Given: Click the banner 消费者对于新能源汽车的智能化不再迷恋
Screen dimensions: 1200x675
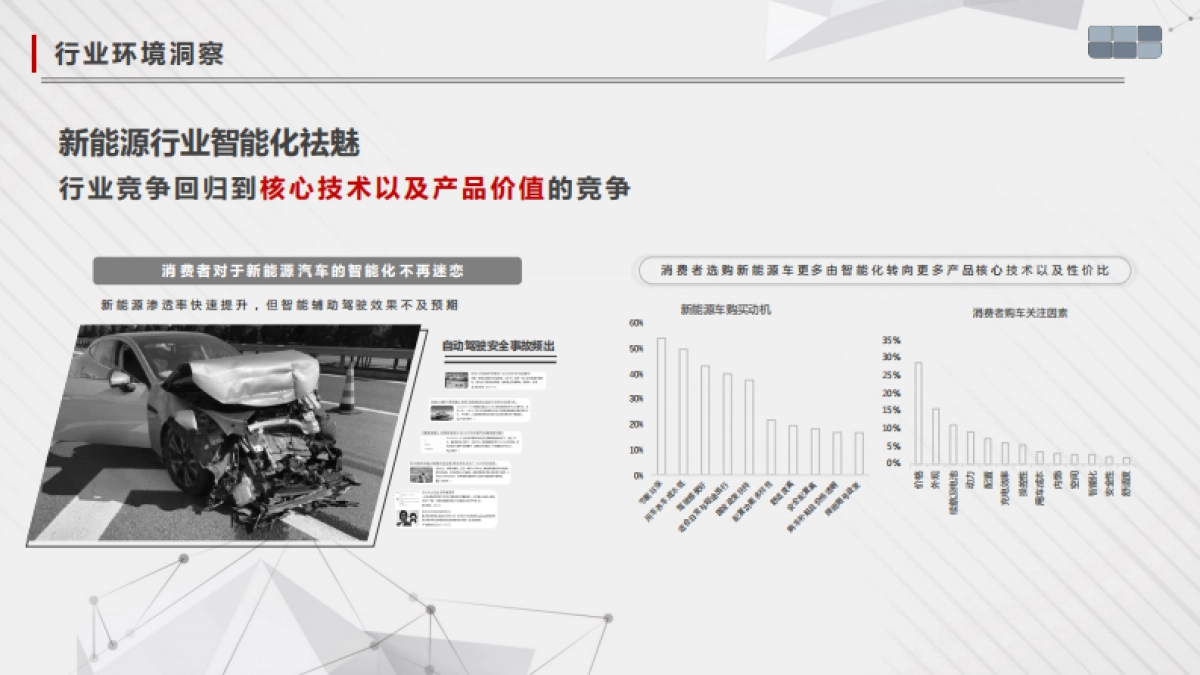Looking at the screenshot, I should pyautogui.click(x=310, y=268).
